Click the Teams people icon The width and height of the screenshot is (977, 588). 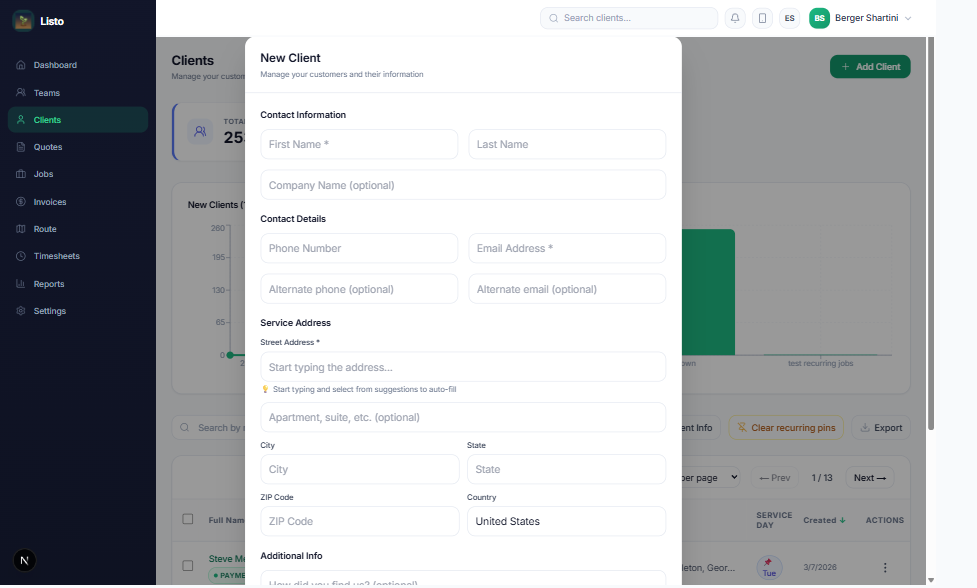click(x=21, y=92)
